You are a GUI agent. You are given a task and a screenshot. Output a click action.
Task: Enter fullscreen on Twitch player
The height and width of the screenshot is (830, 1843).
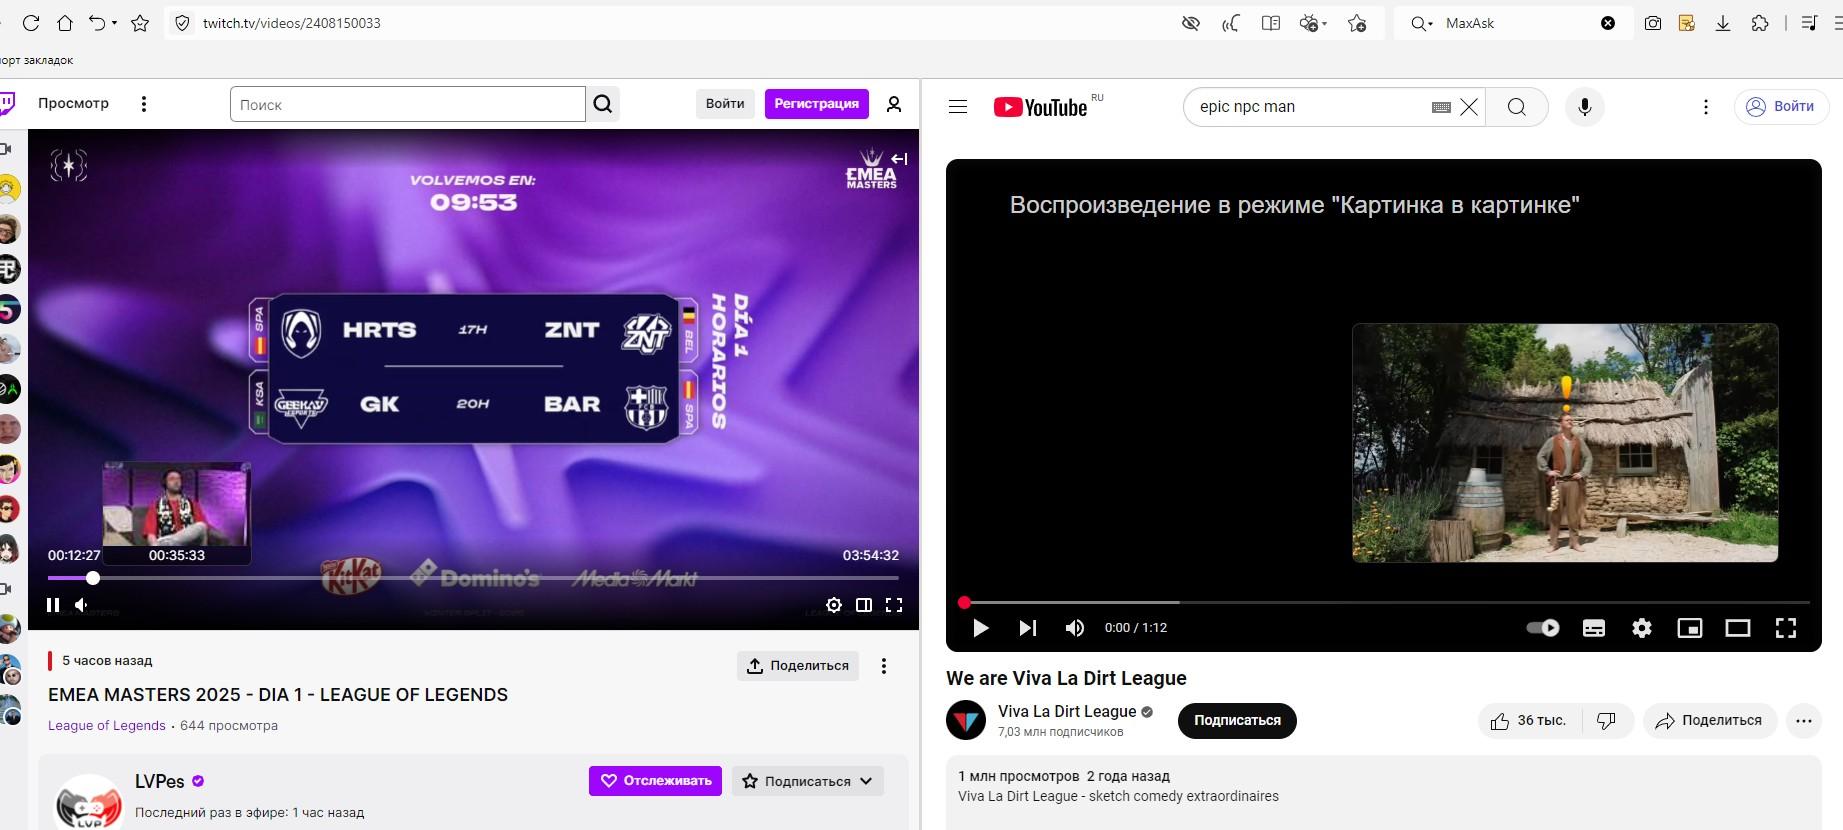[894, 605]
